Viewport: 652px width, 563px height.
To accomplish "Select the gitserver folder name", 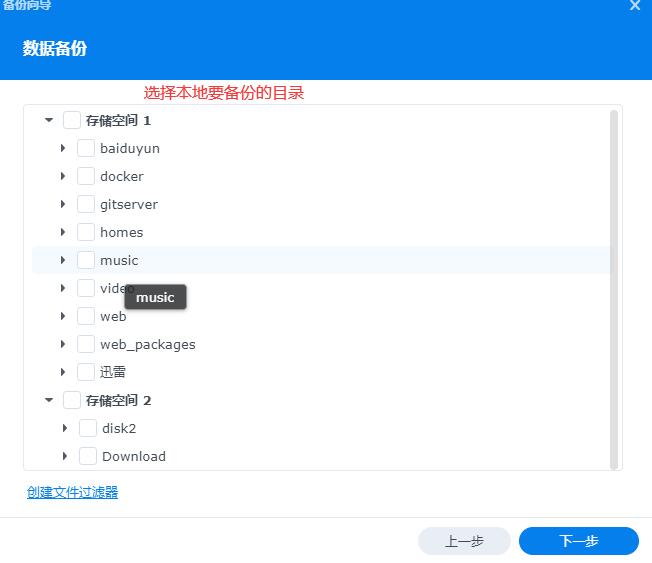I will click(x=129, y=205).
